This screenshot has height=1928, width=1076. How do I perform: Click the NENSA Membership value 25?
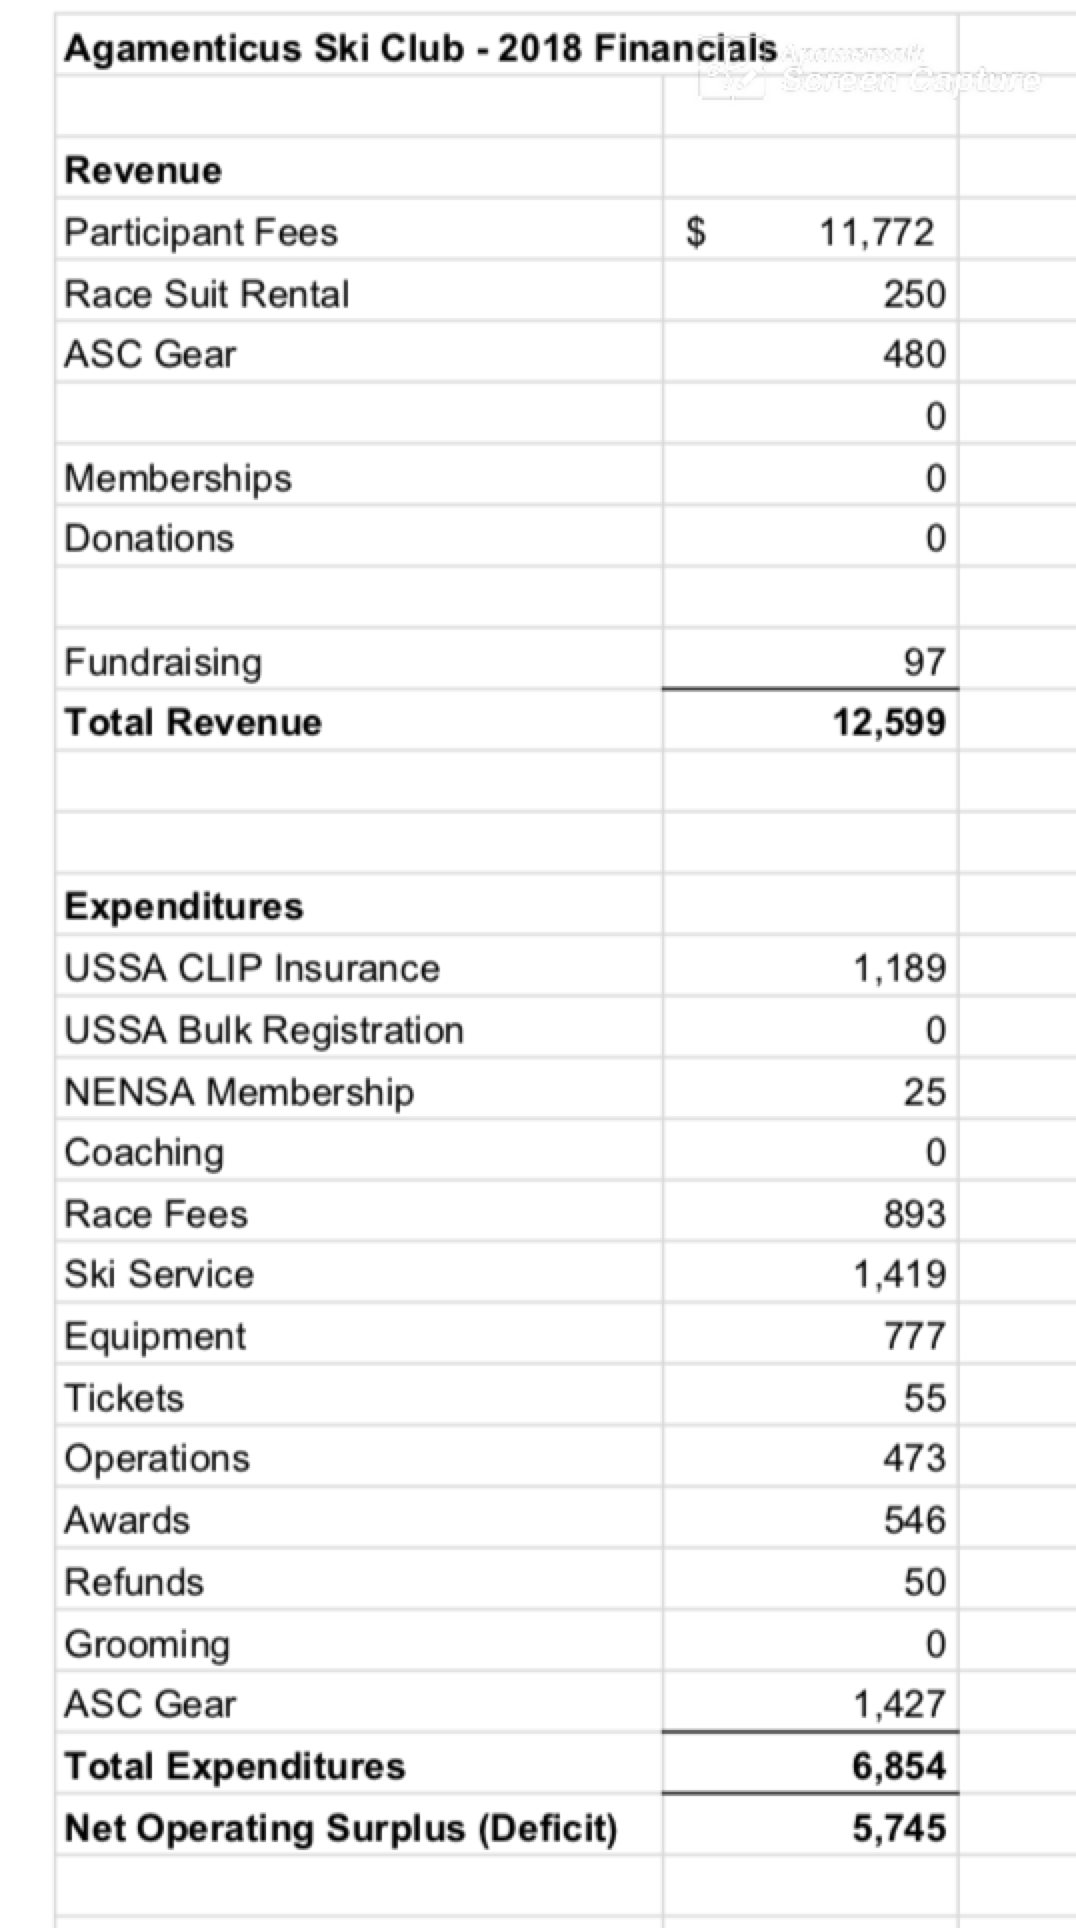(x=924, y=1092)
